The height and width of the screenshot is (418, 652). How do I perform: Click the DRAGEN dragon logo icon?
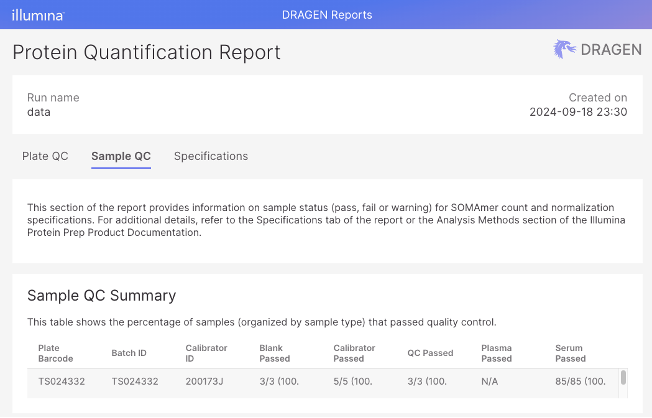pyautogui.click(x=564, y=49)
